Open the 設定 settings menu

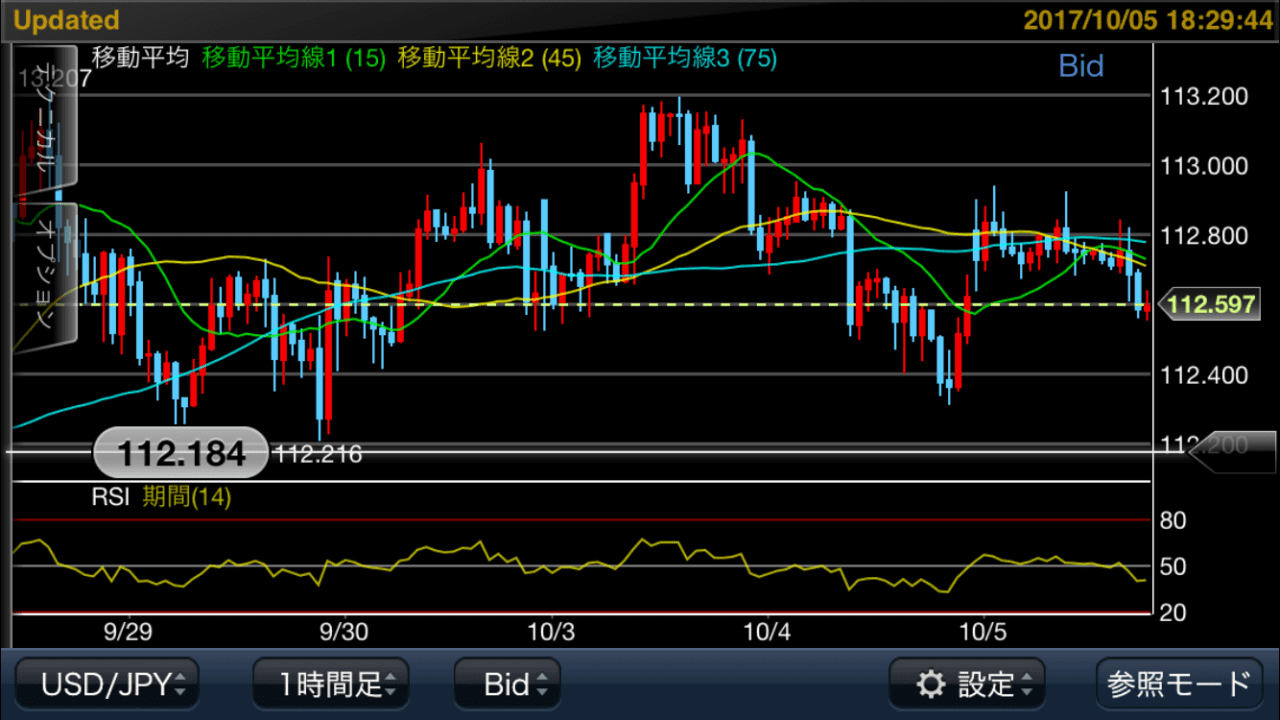pos(966,684)
